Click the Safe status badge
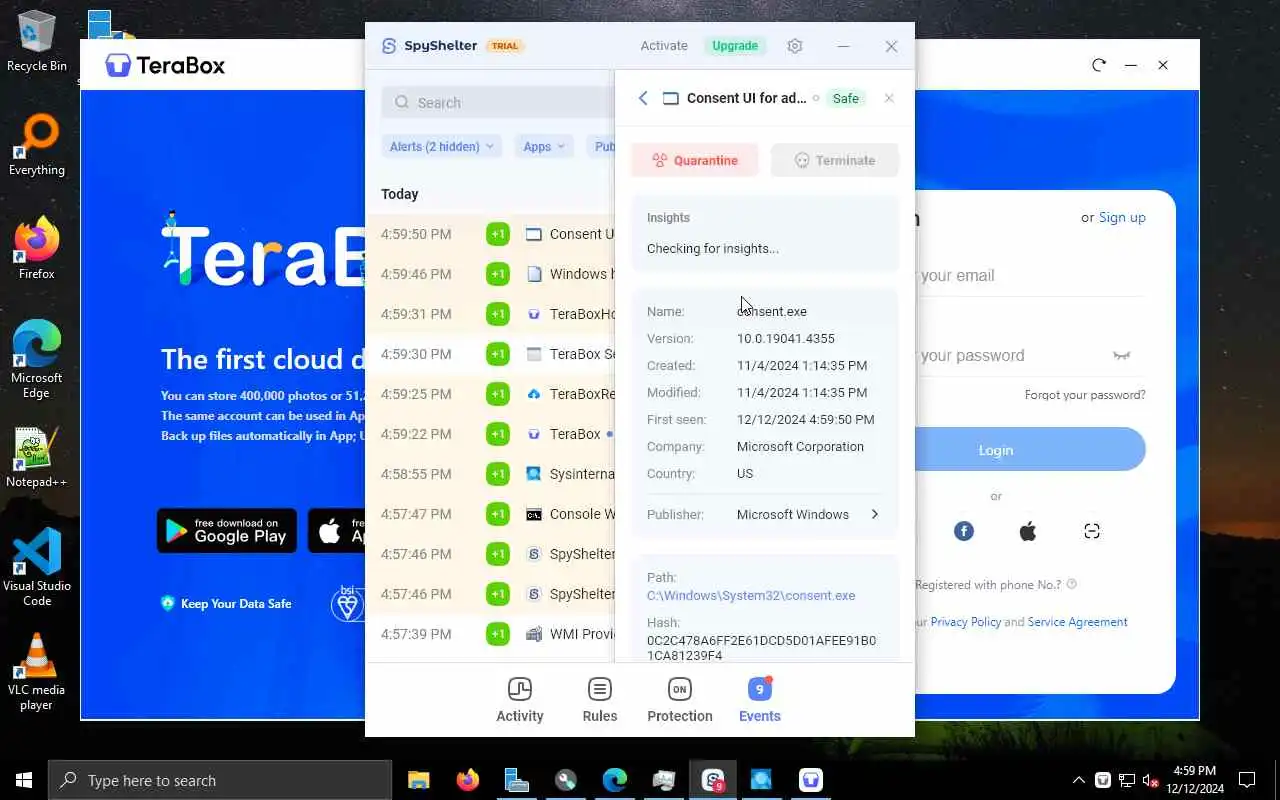Viewport: 1280px width, 800px height. coord(845,98)
